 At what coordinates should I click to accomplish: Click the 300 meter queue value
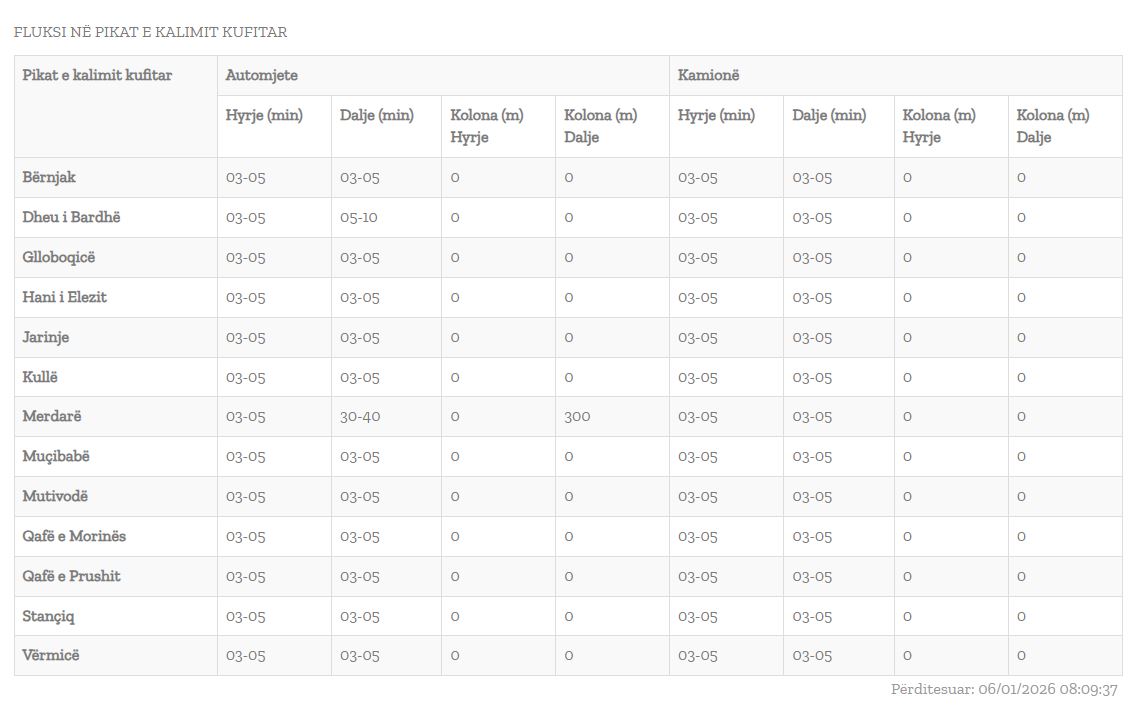point(577,416)
